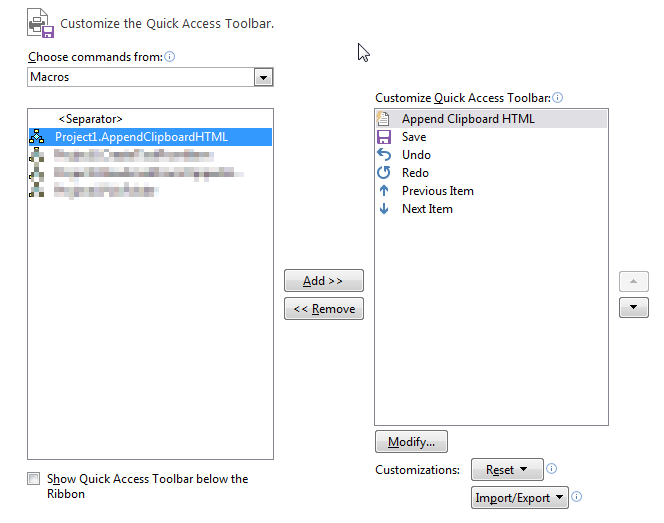Click the Project1.AppendClipboardHTML macro icon

point(36,137)
